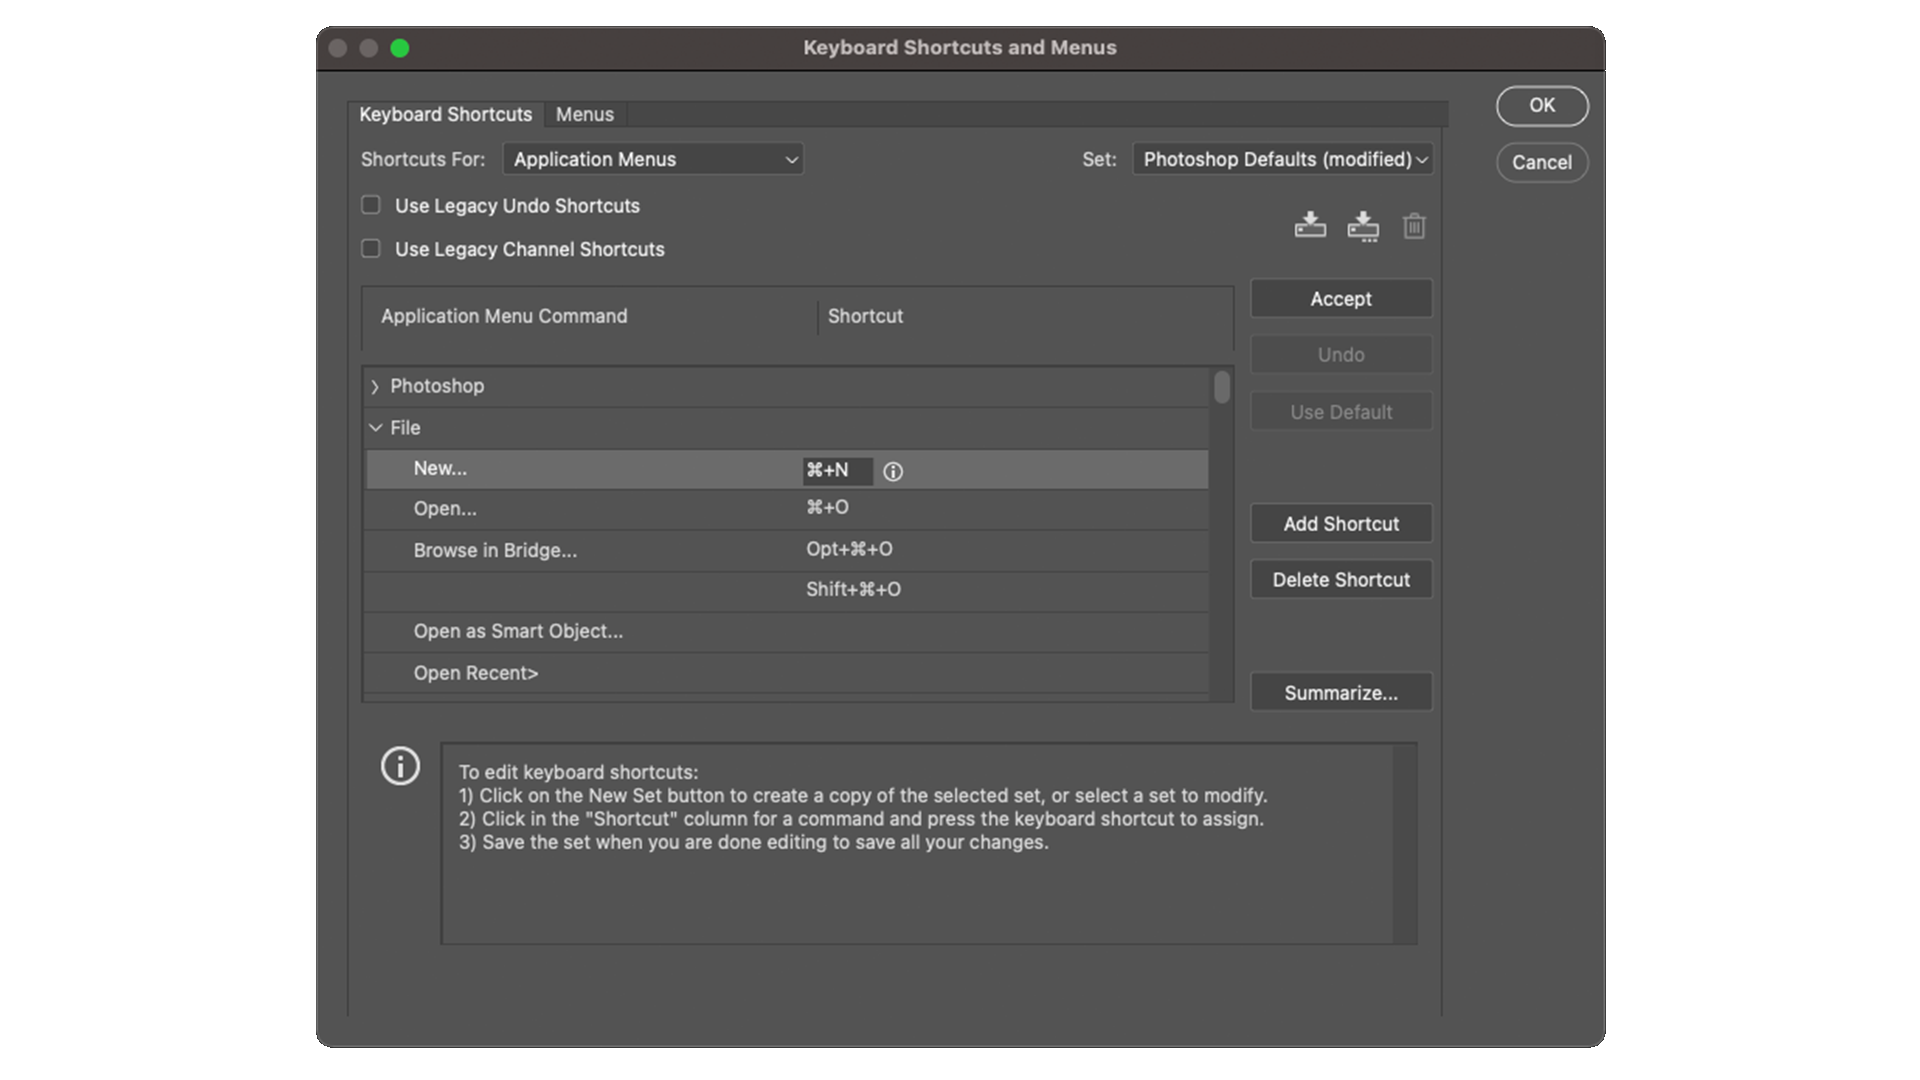Select the Open Recent> row
The width and height of the screenshot is (1920, 1080).
click(787, 673)
